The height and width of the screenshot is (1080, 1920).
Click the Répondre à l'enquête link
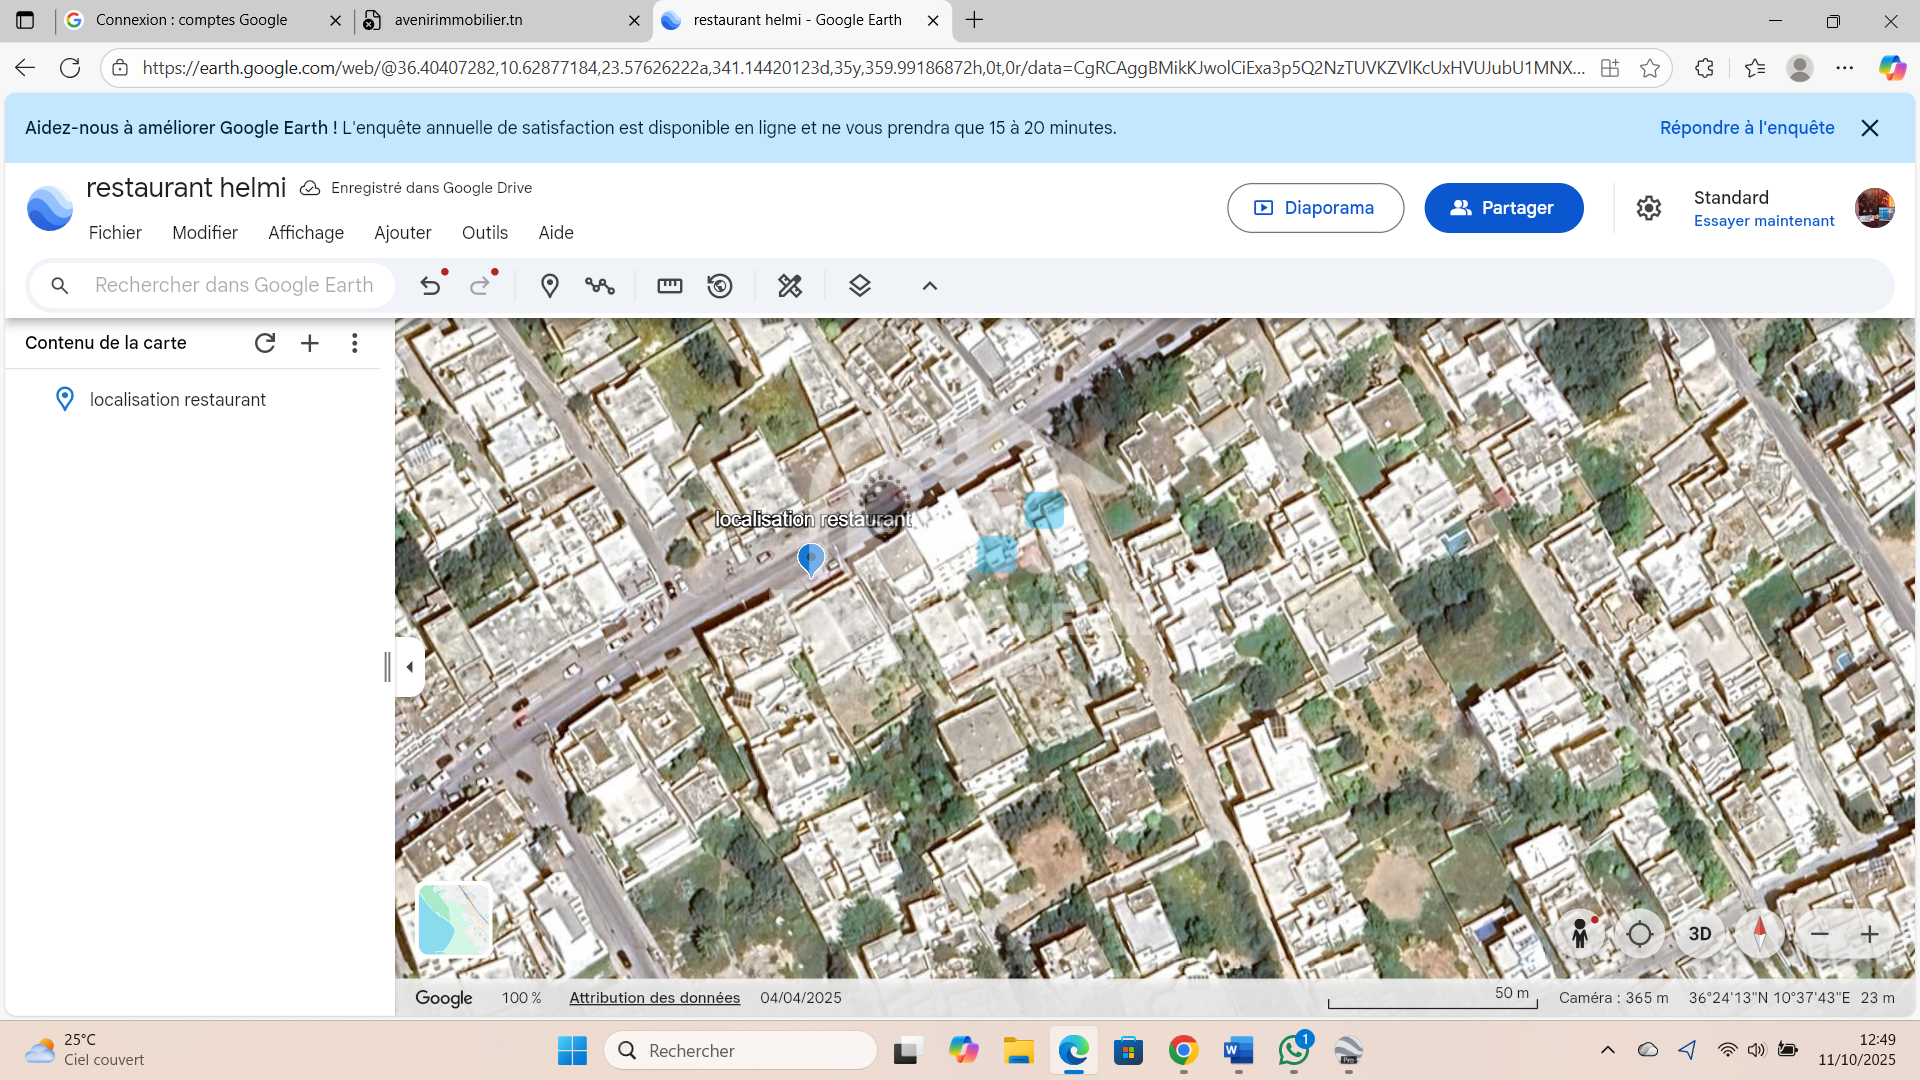pyautogui.click(x=1746, y=128)
